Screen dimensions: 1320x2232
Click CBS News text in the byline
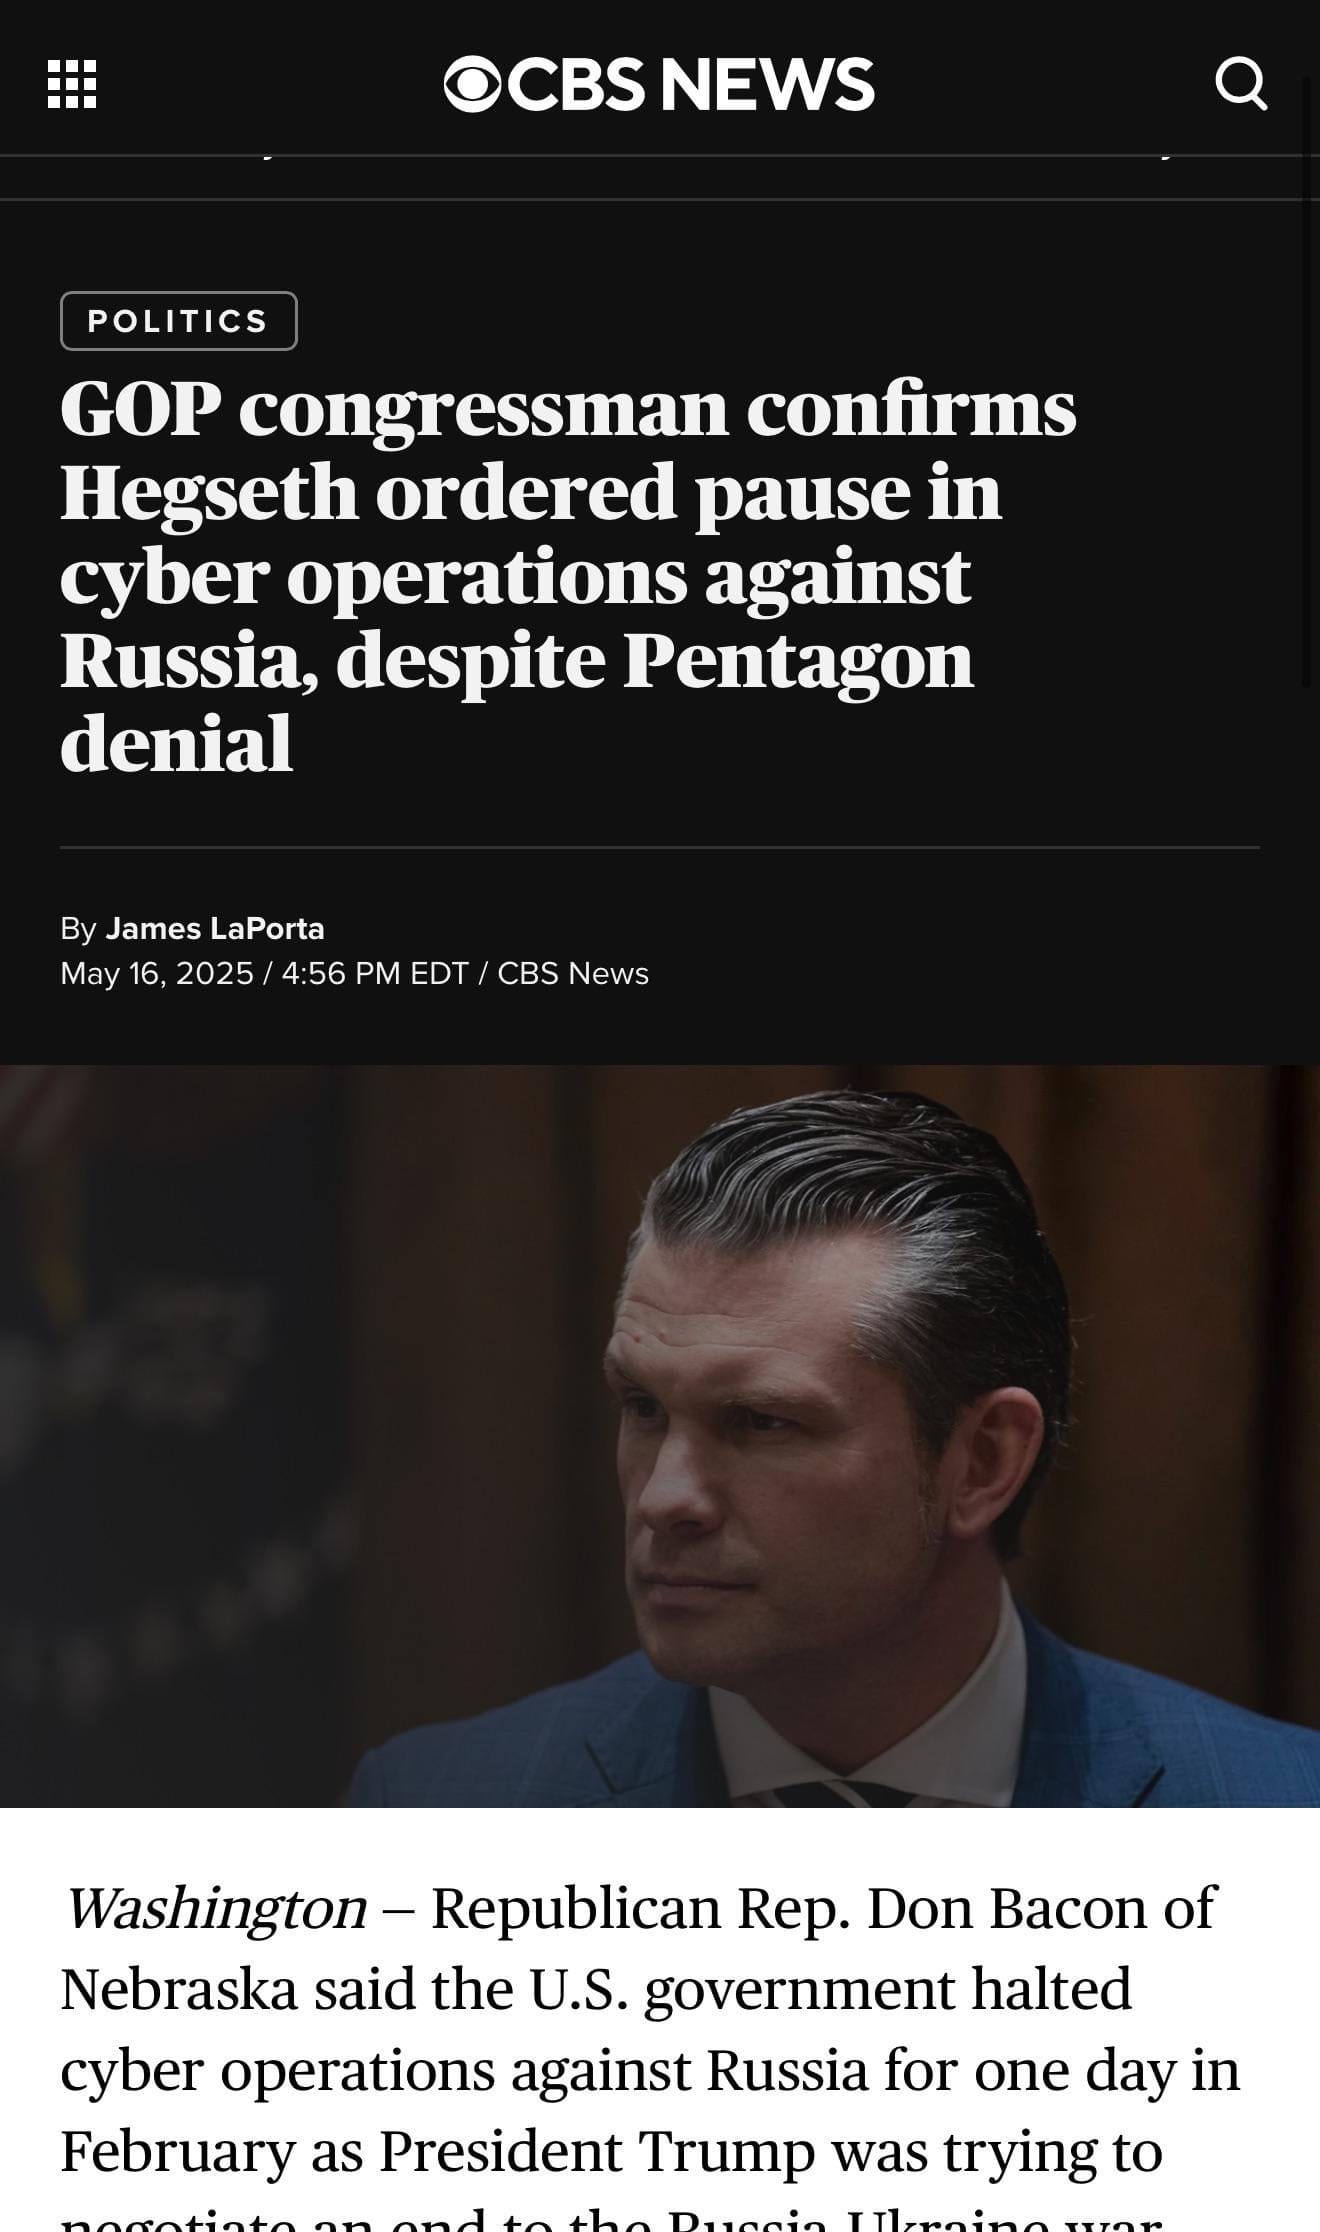click(573, 973)
